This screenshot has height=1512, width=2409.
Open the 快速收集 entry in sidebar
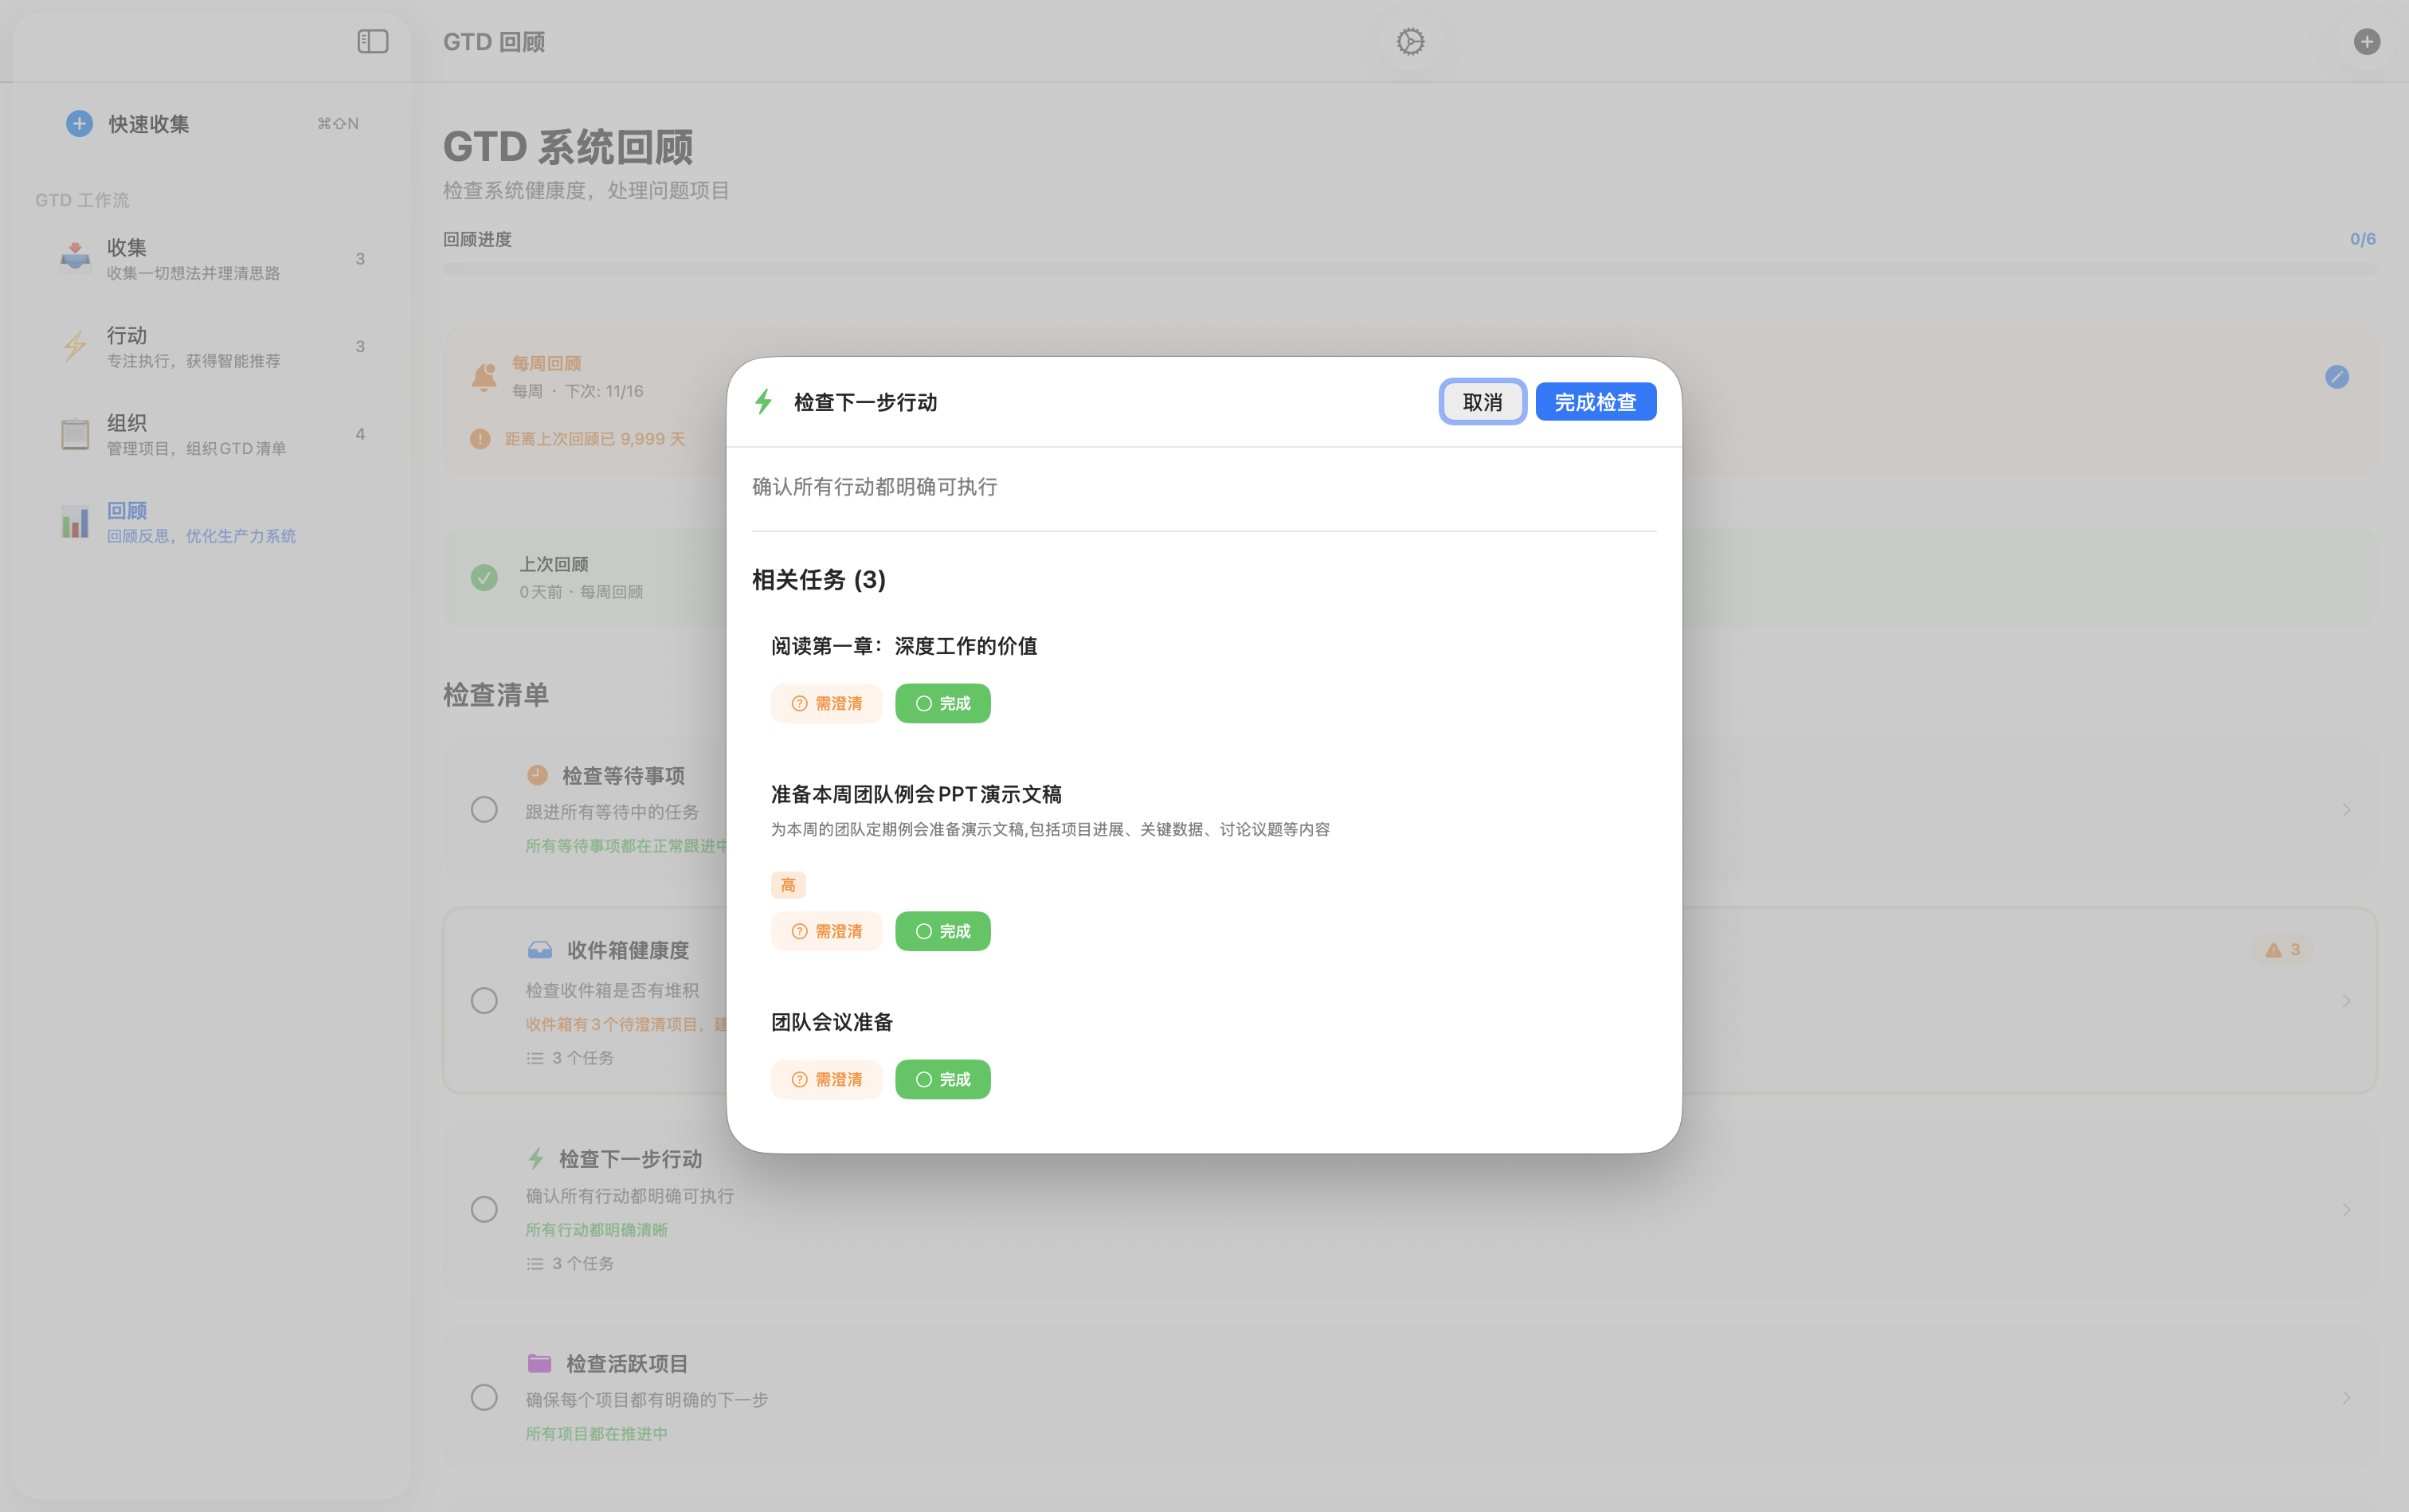[x=147, y=123]
